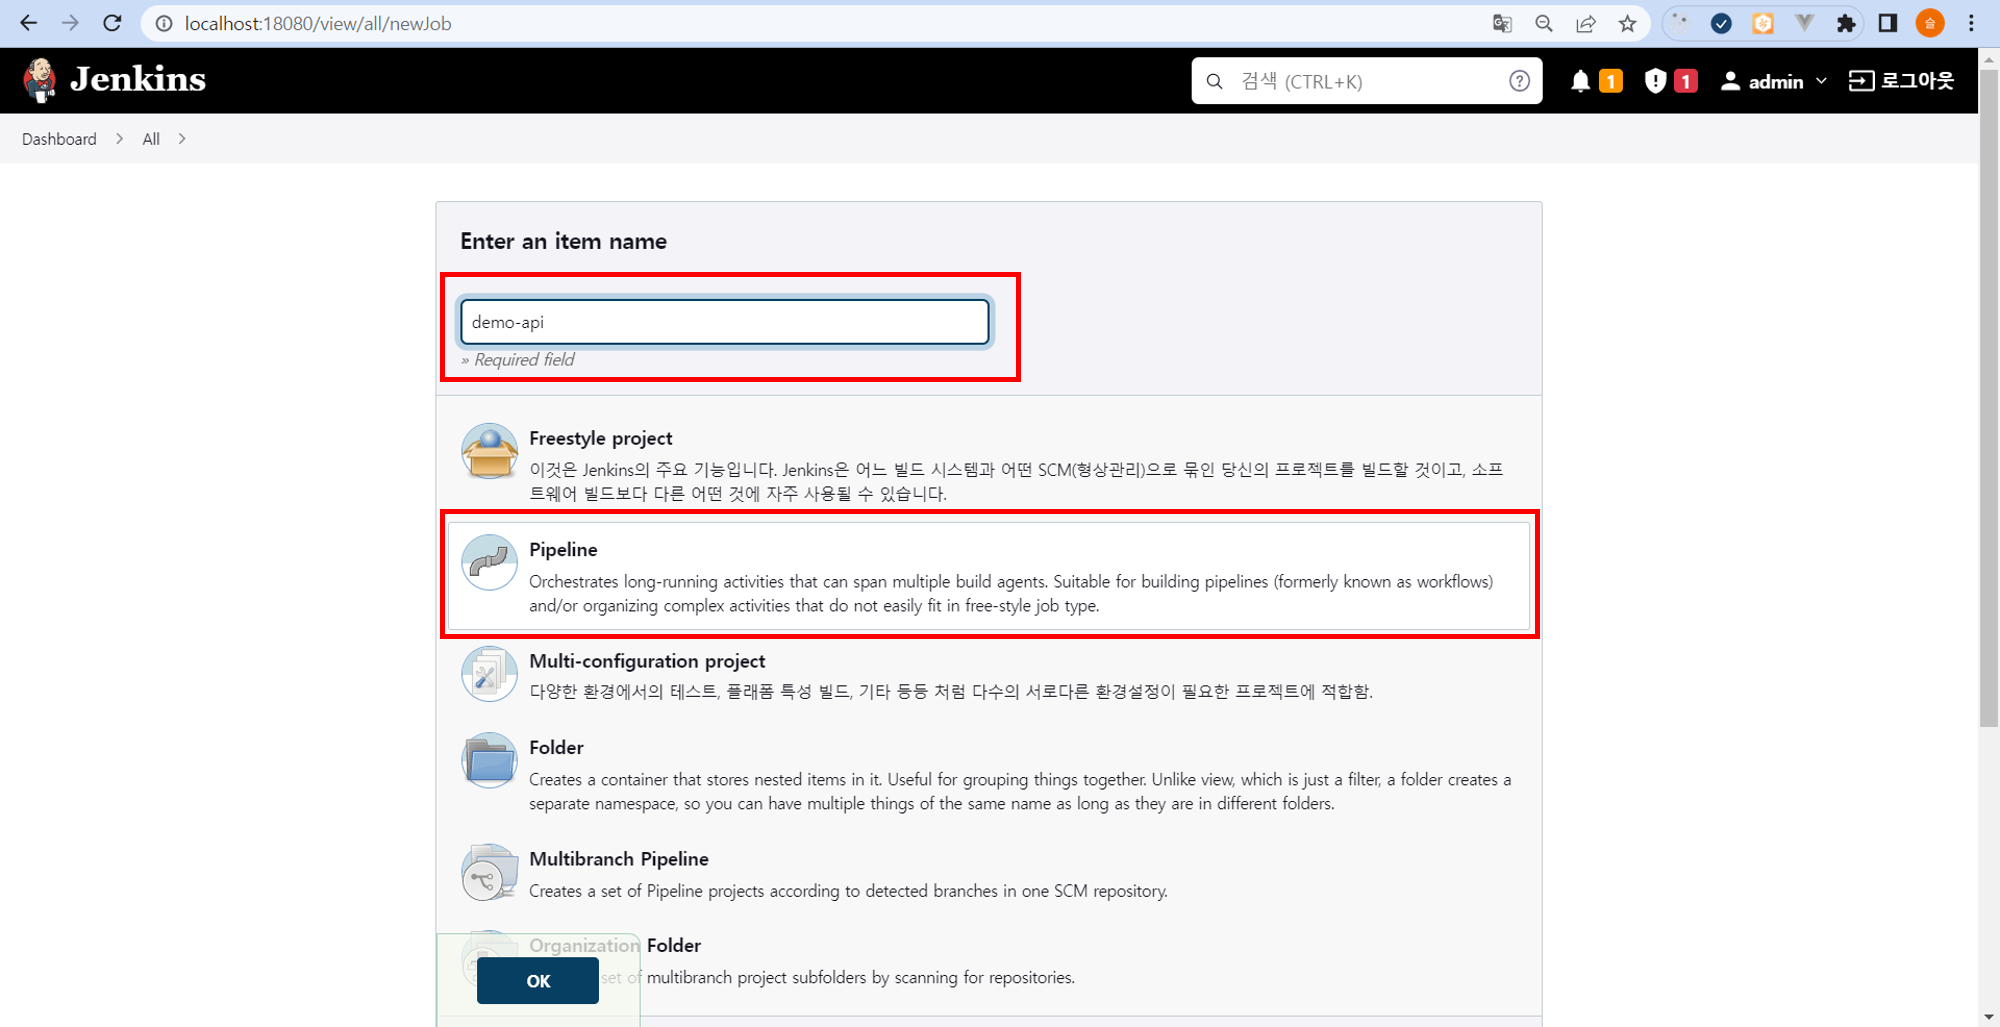The width and height of the screenshot is (2000, 1027).
Task: Click the Multibranch description 'Creates a set of Pipeline' text
Action: [x=848, y=891]
